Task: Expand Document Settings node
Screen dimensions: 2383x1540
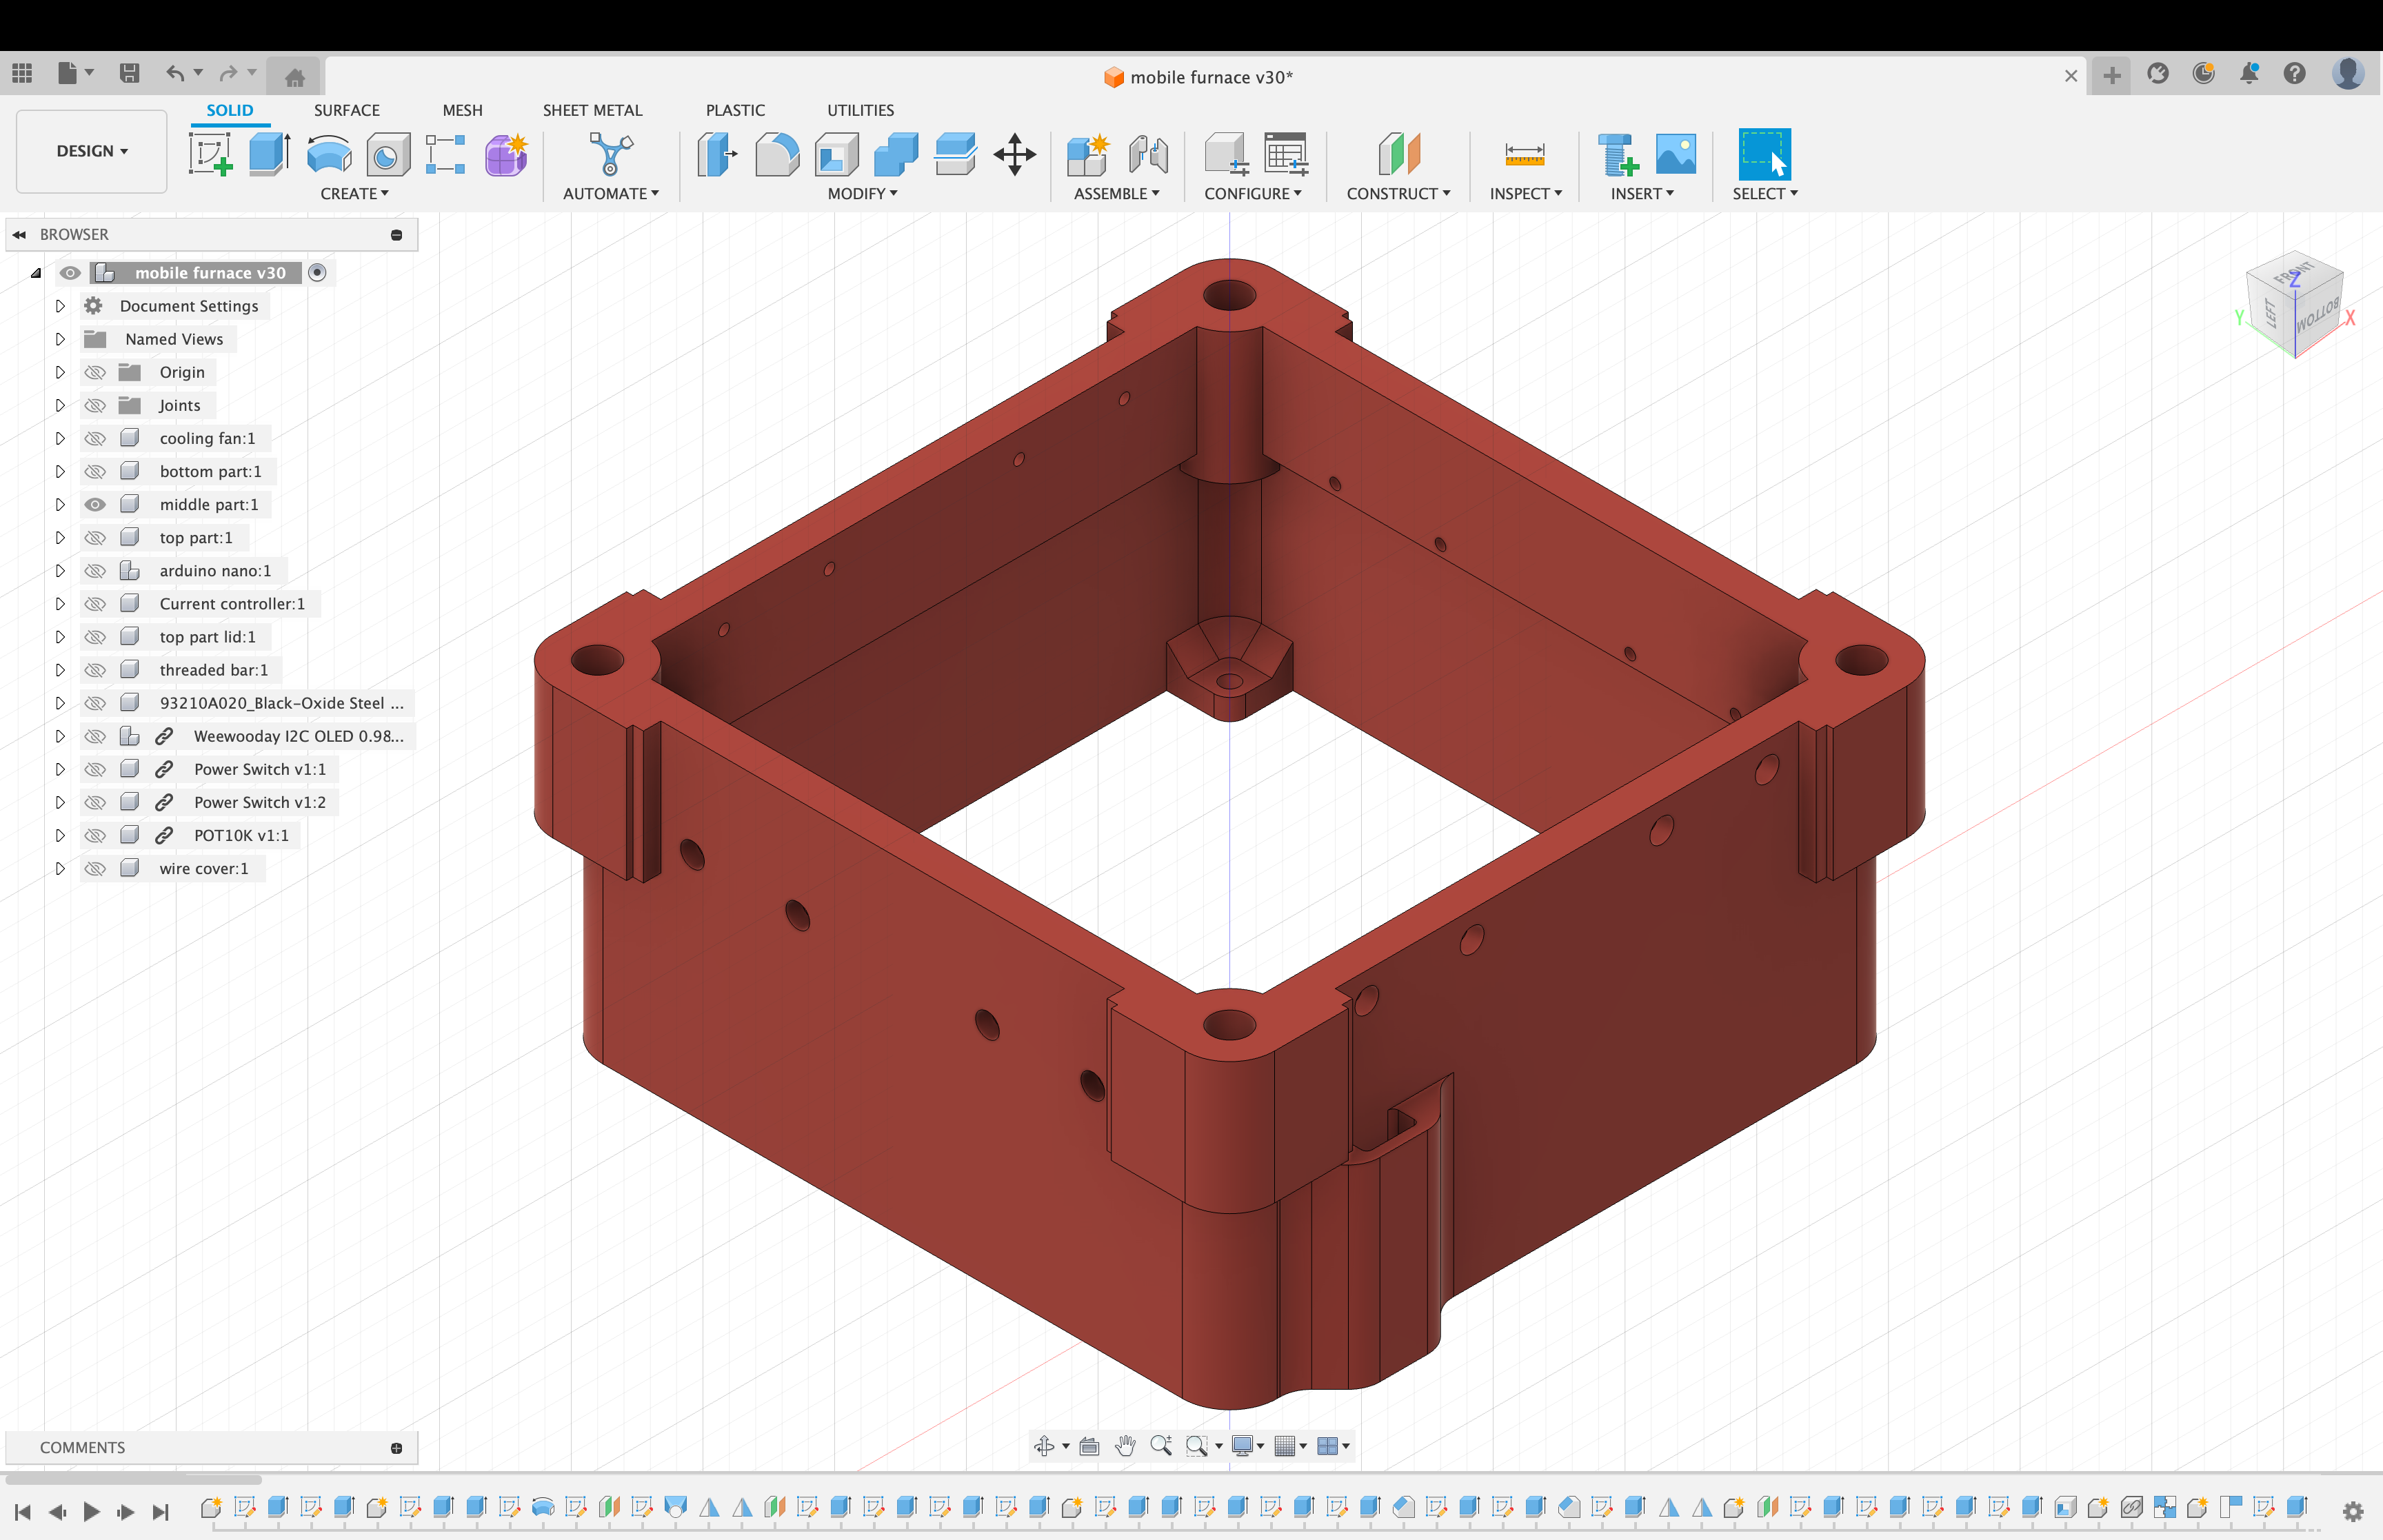Action: point(60,306)
